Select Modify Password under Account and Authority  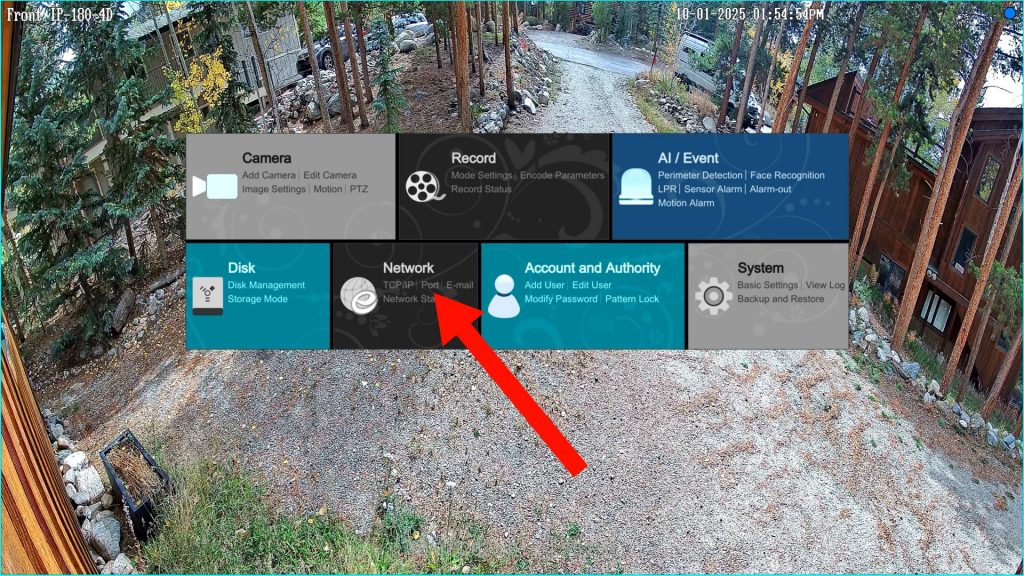[561, 299]
